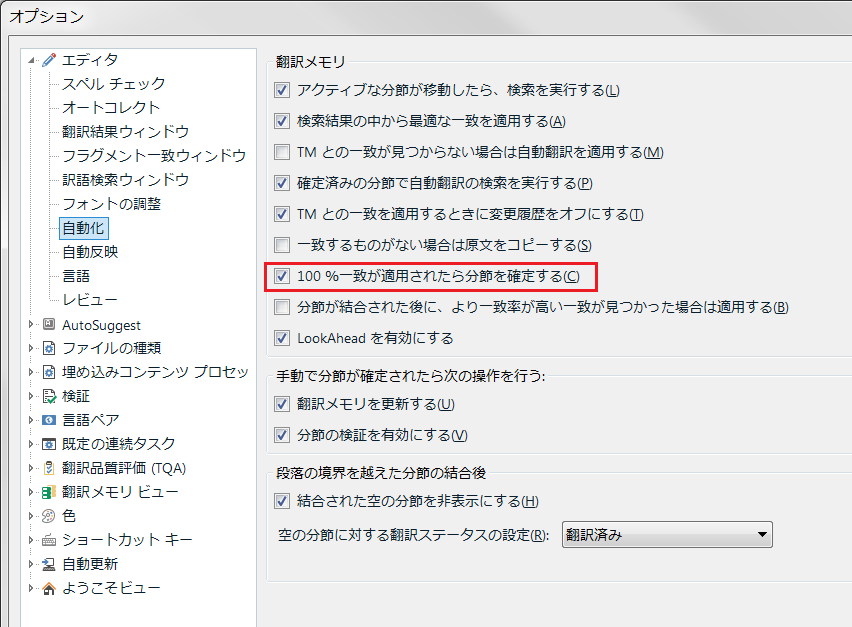This screenshot has width=852, height=627.
Task: Click the ようこそビュー home icon
Action: 49,588
